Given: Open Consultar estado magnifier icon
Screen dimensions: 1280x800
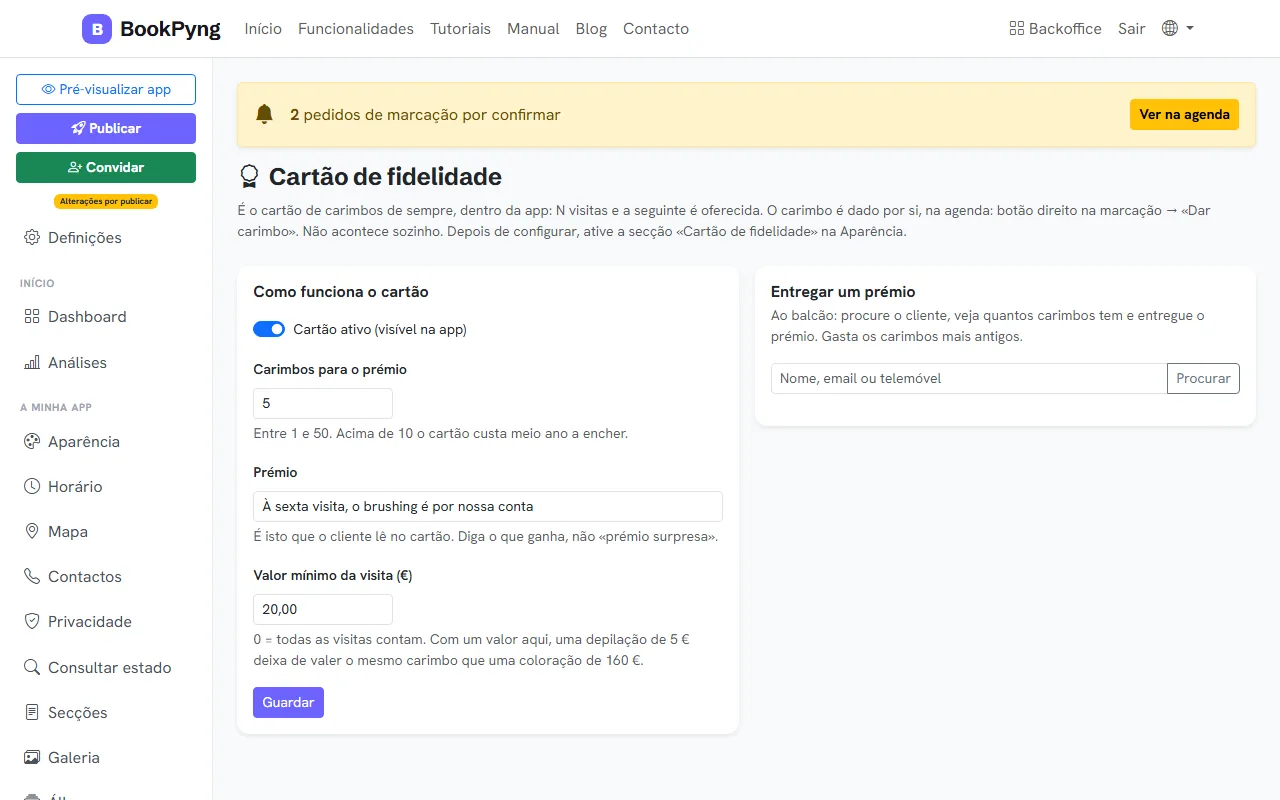Looking at the screenshot, I should (x=32, y=668).
